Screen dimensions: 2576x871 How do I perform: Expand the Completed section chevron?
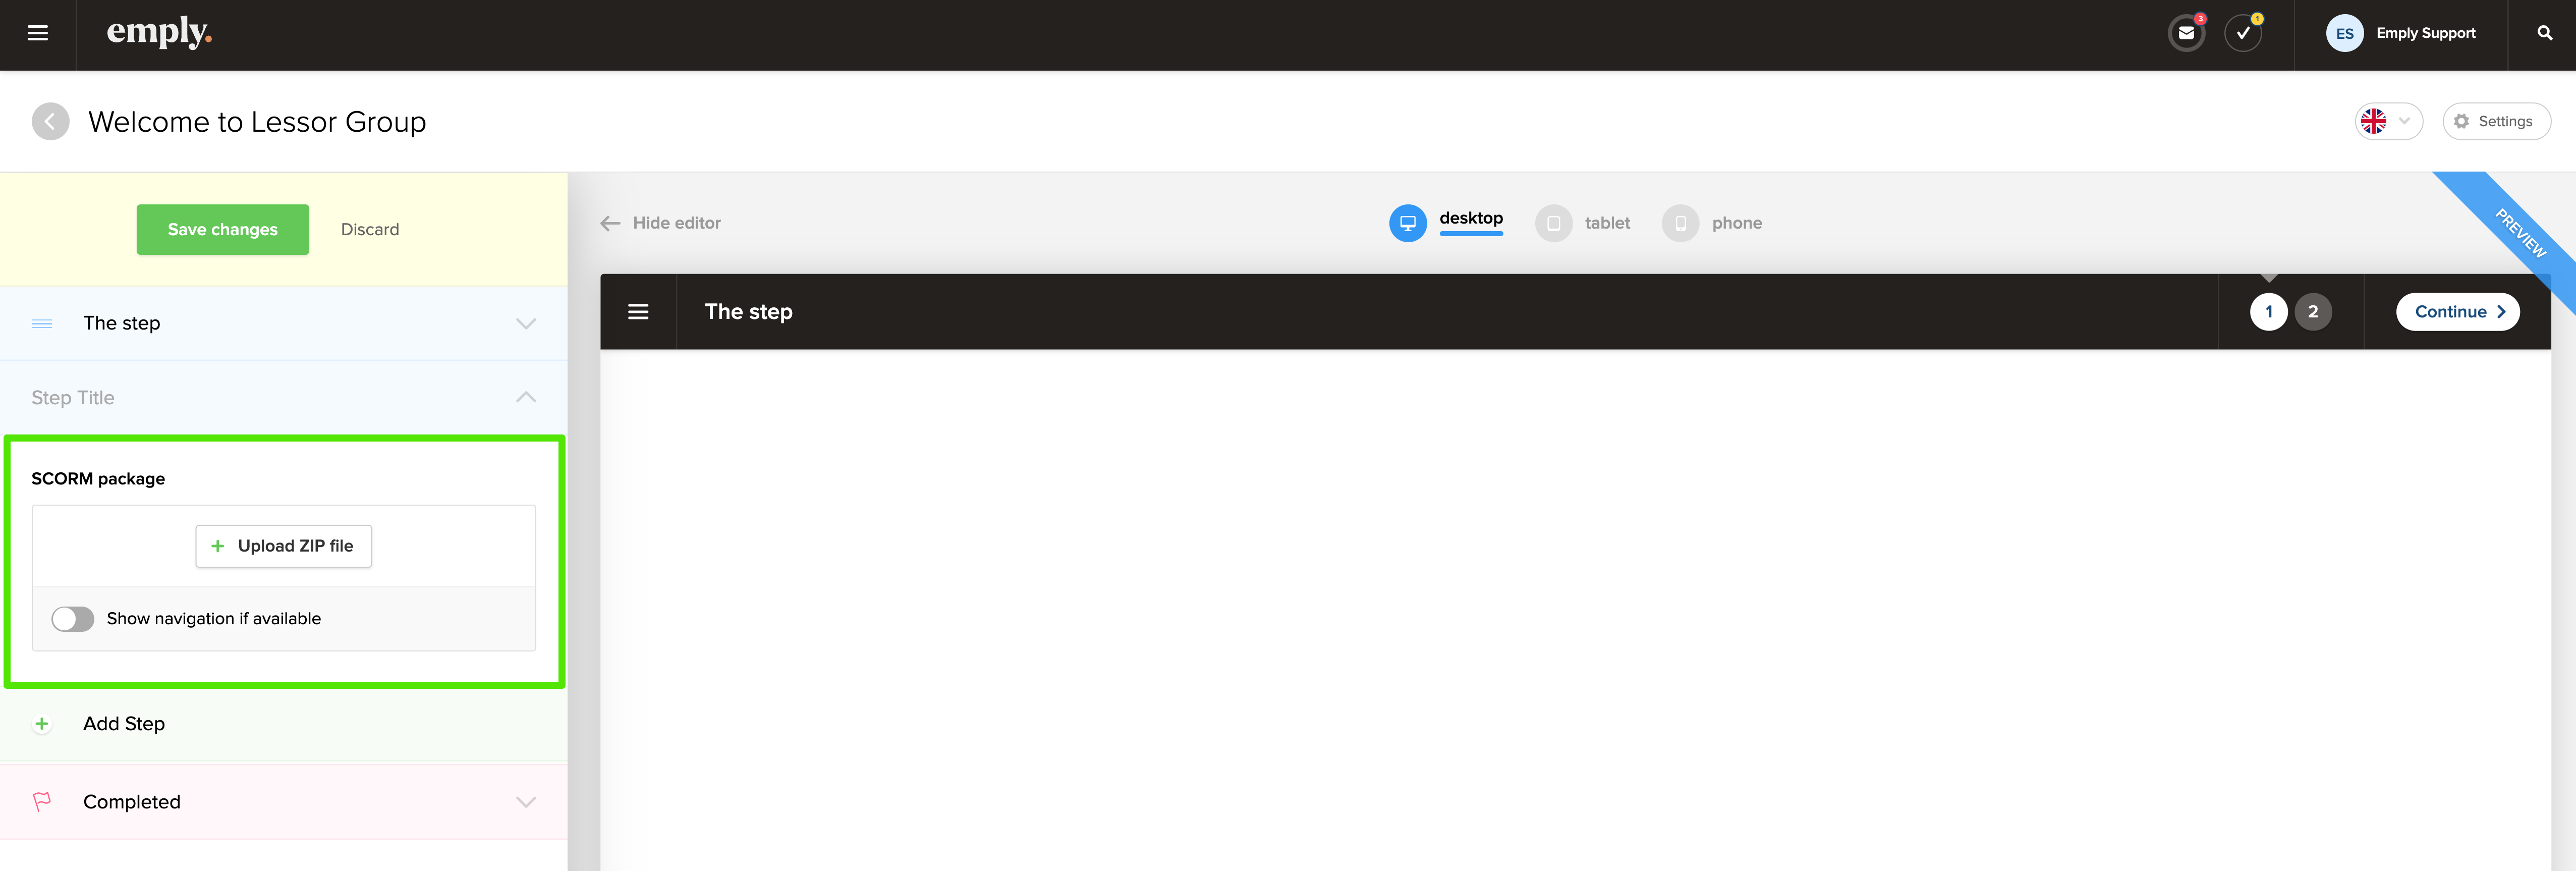pyautogui.click(x=526, y=802)
